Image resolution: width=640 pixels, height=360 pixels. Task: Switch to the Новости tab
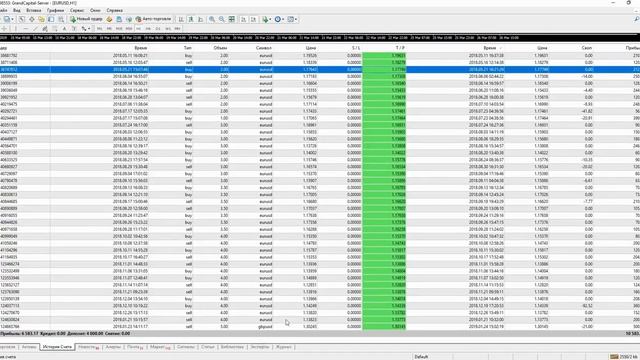tap(88, 347)
